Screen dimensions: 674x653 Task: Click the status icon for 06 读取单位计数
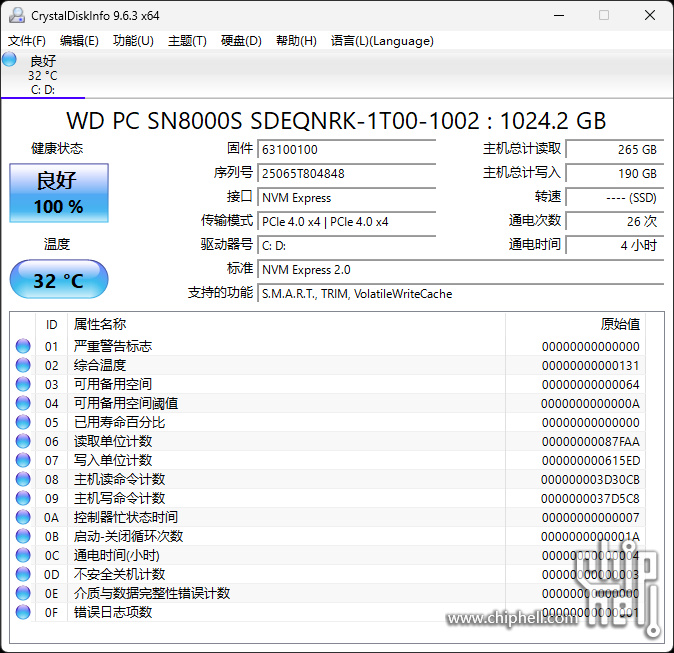(23, 441)
